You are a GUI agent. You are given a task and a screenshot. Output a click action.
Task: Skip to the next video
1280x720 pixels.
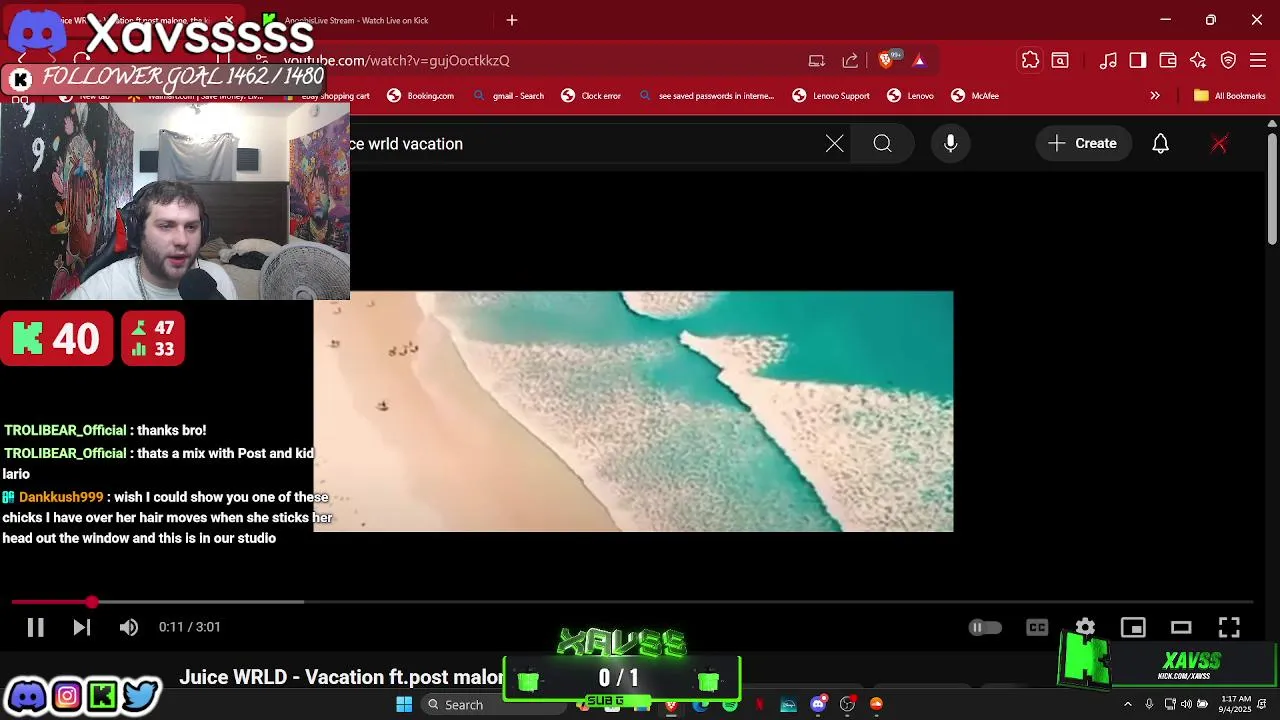[x=82, y=627]
